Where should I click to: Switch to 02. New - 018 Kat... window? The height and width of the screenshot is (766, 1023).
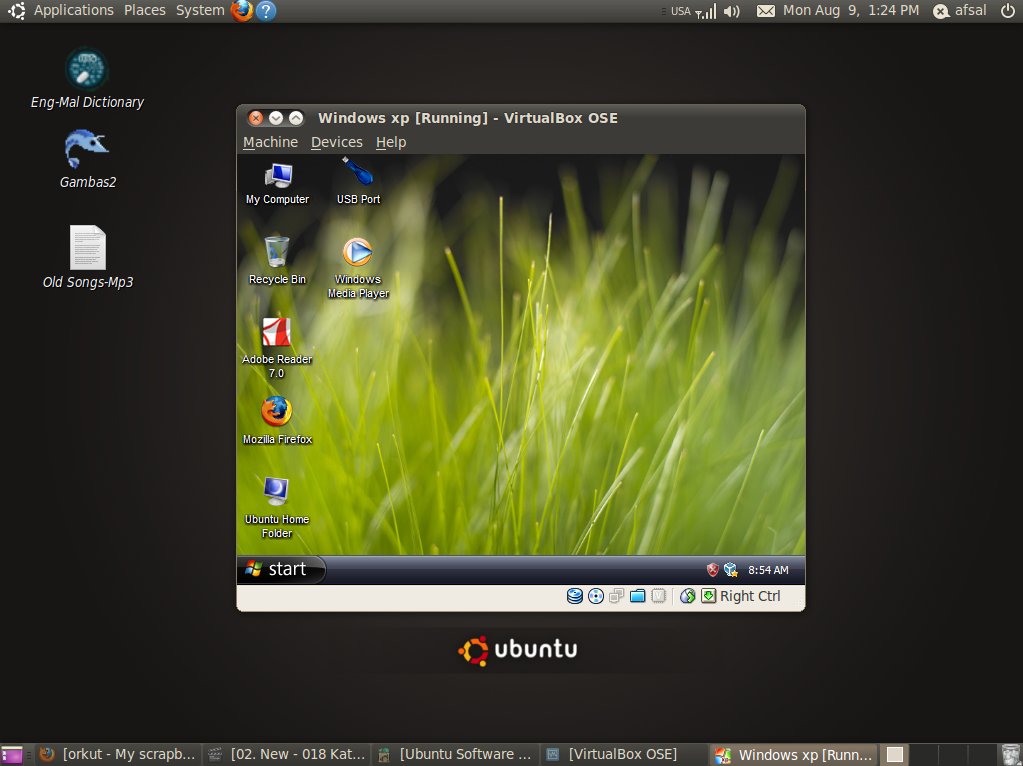[x=287, y=755]
